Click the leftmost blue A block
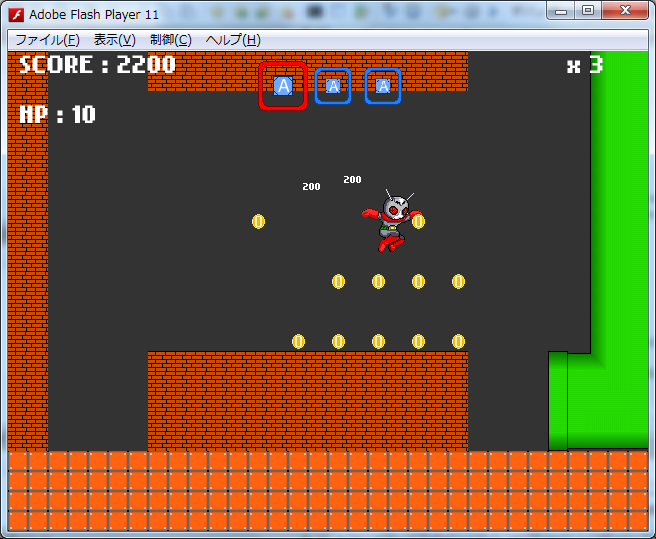This screenshot has width=656, height=539. 283,86
